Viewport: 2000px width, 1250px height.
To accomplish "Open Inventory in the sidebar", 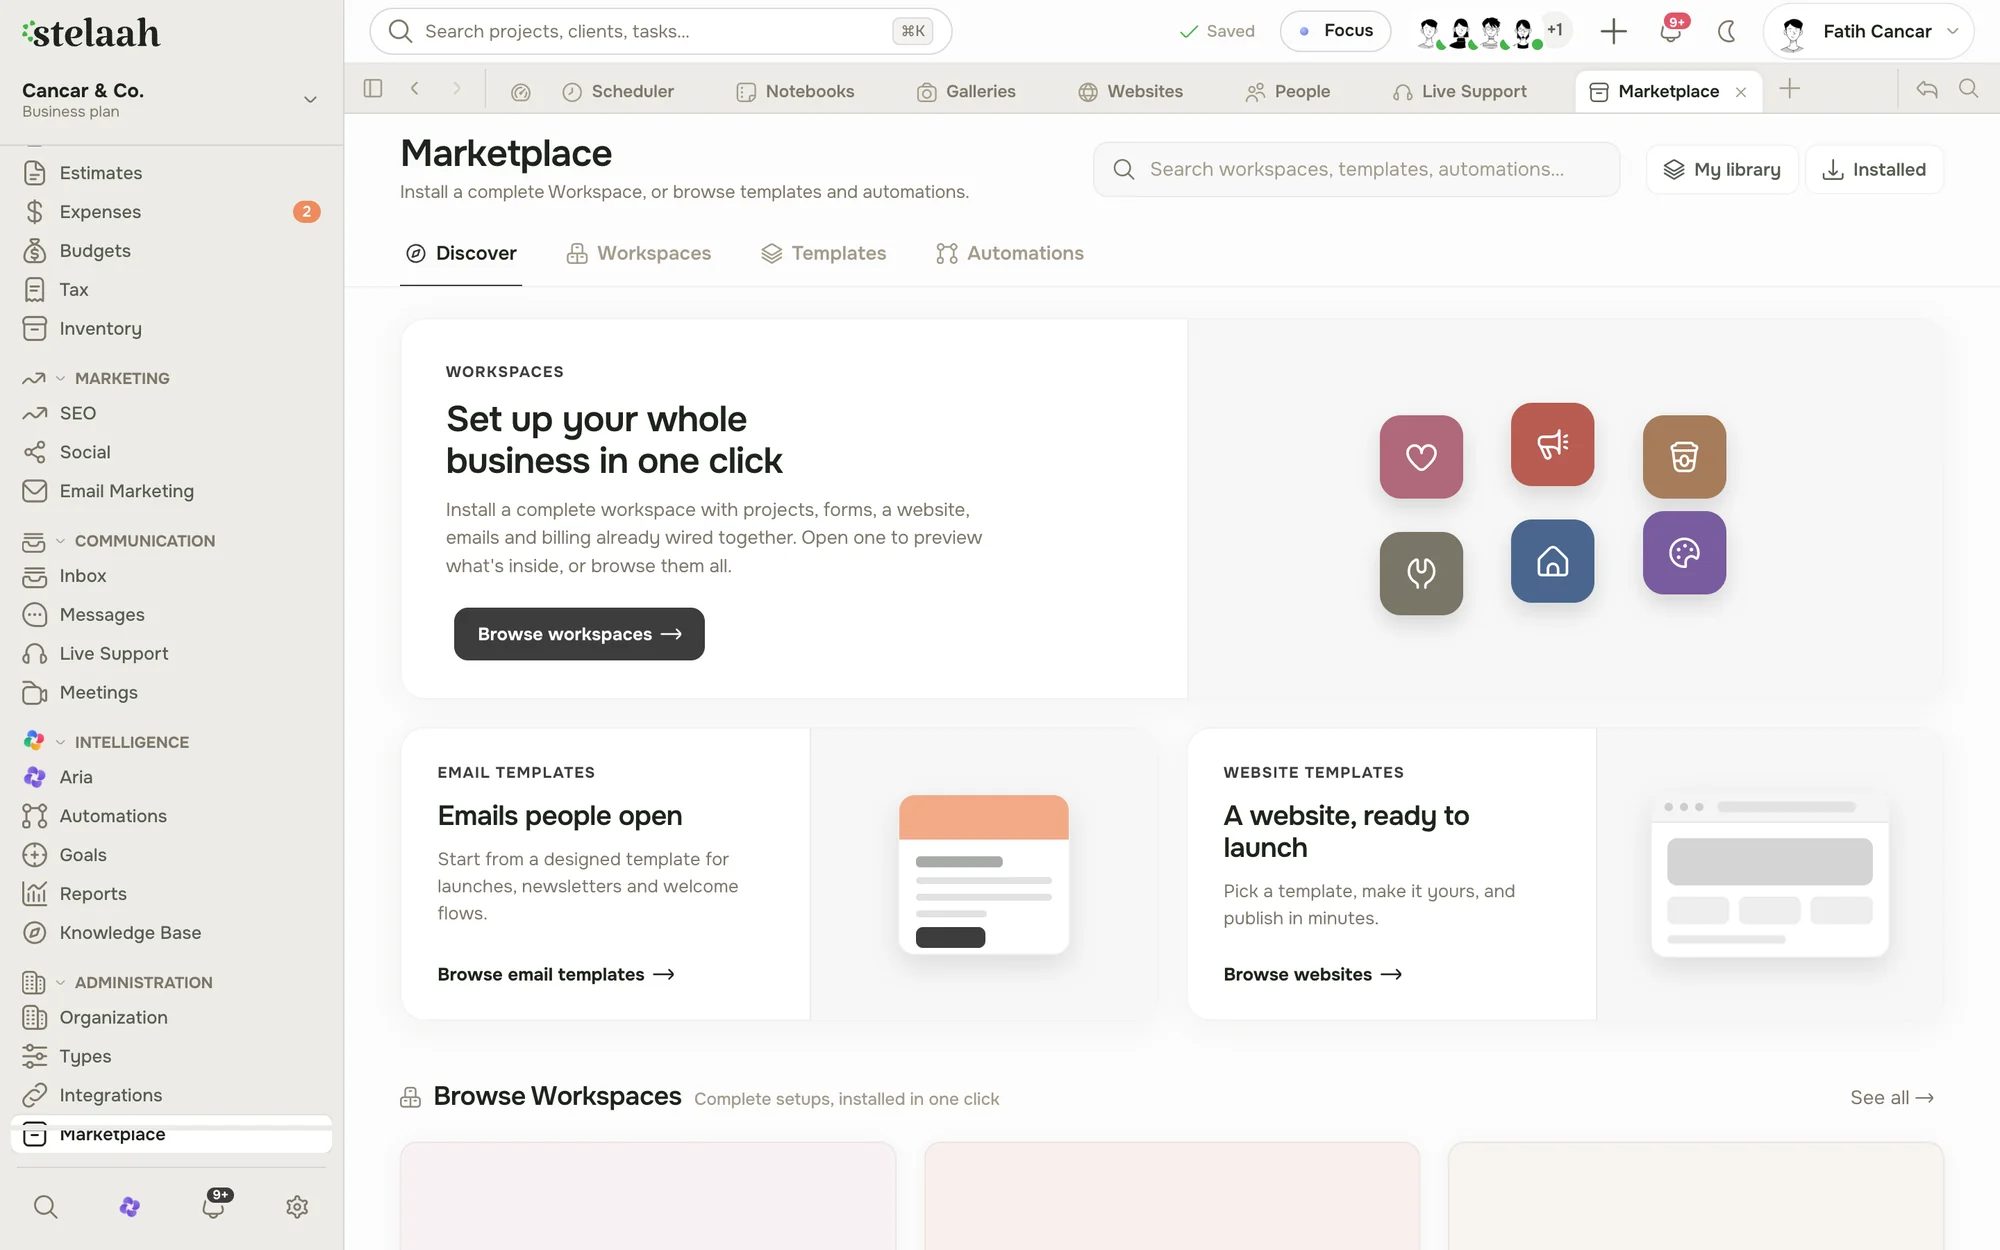I will 171,329.
